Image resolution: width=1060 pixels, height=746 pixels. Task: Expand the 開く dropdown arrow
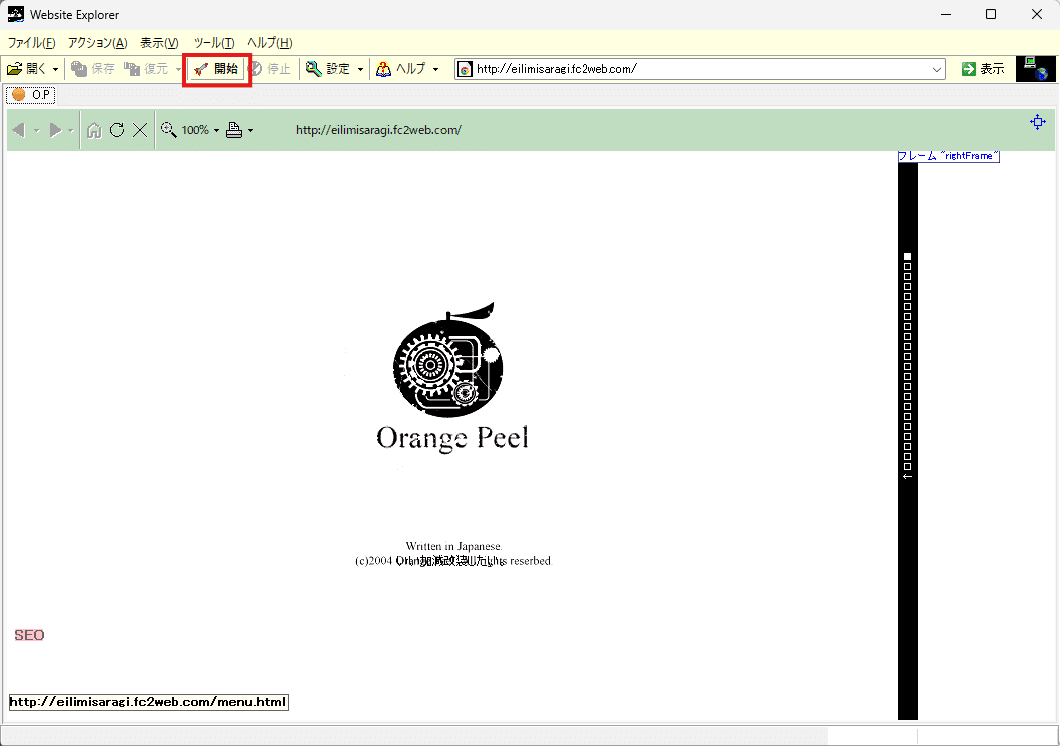[x=55, y=69]
